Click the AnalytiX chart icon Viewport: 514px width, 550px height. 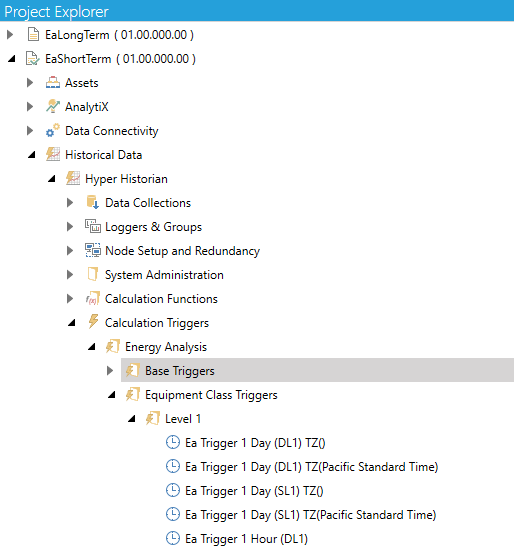click(x=53, y=107)
